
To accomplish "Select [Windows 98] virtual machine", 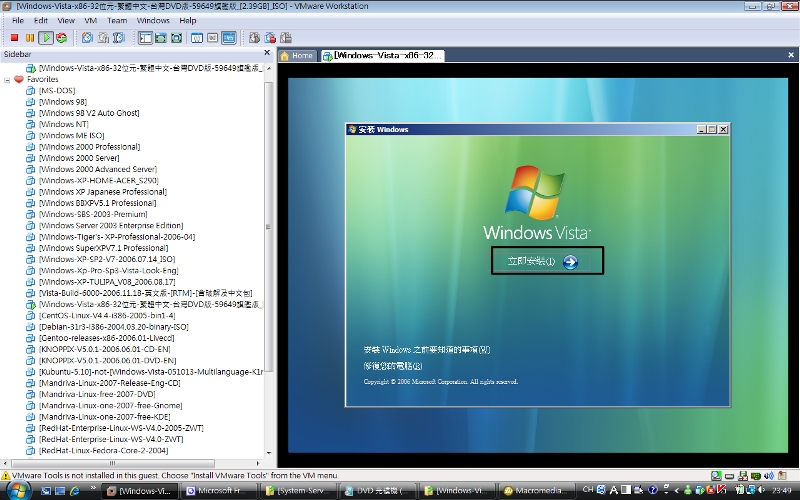I will (x=63, y=102).
